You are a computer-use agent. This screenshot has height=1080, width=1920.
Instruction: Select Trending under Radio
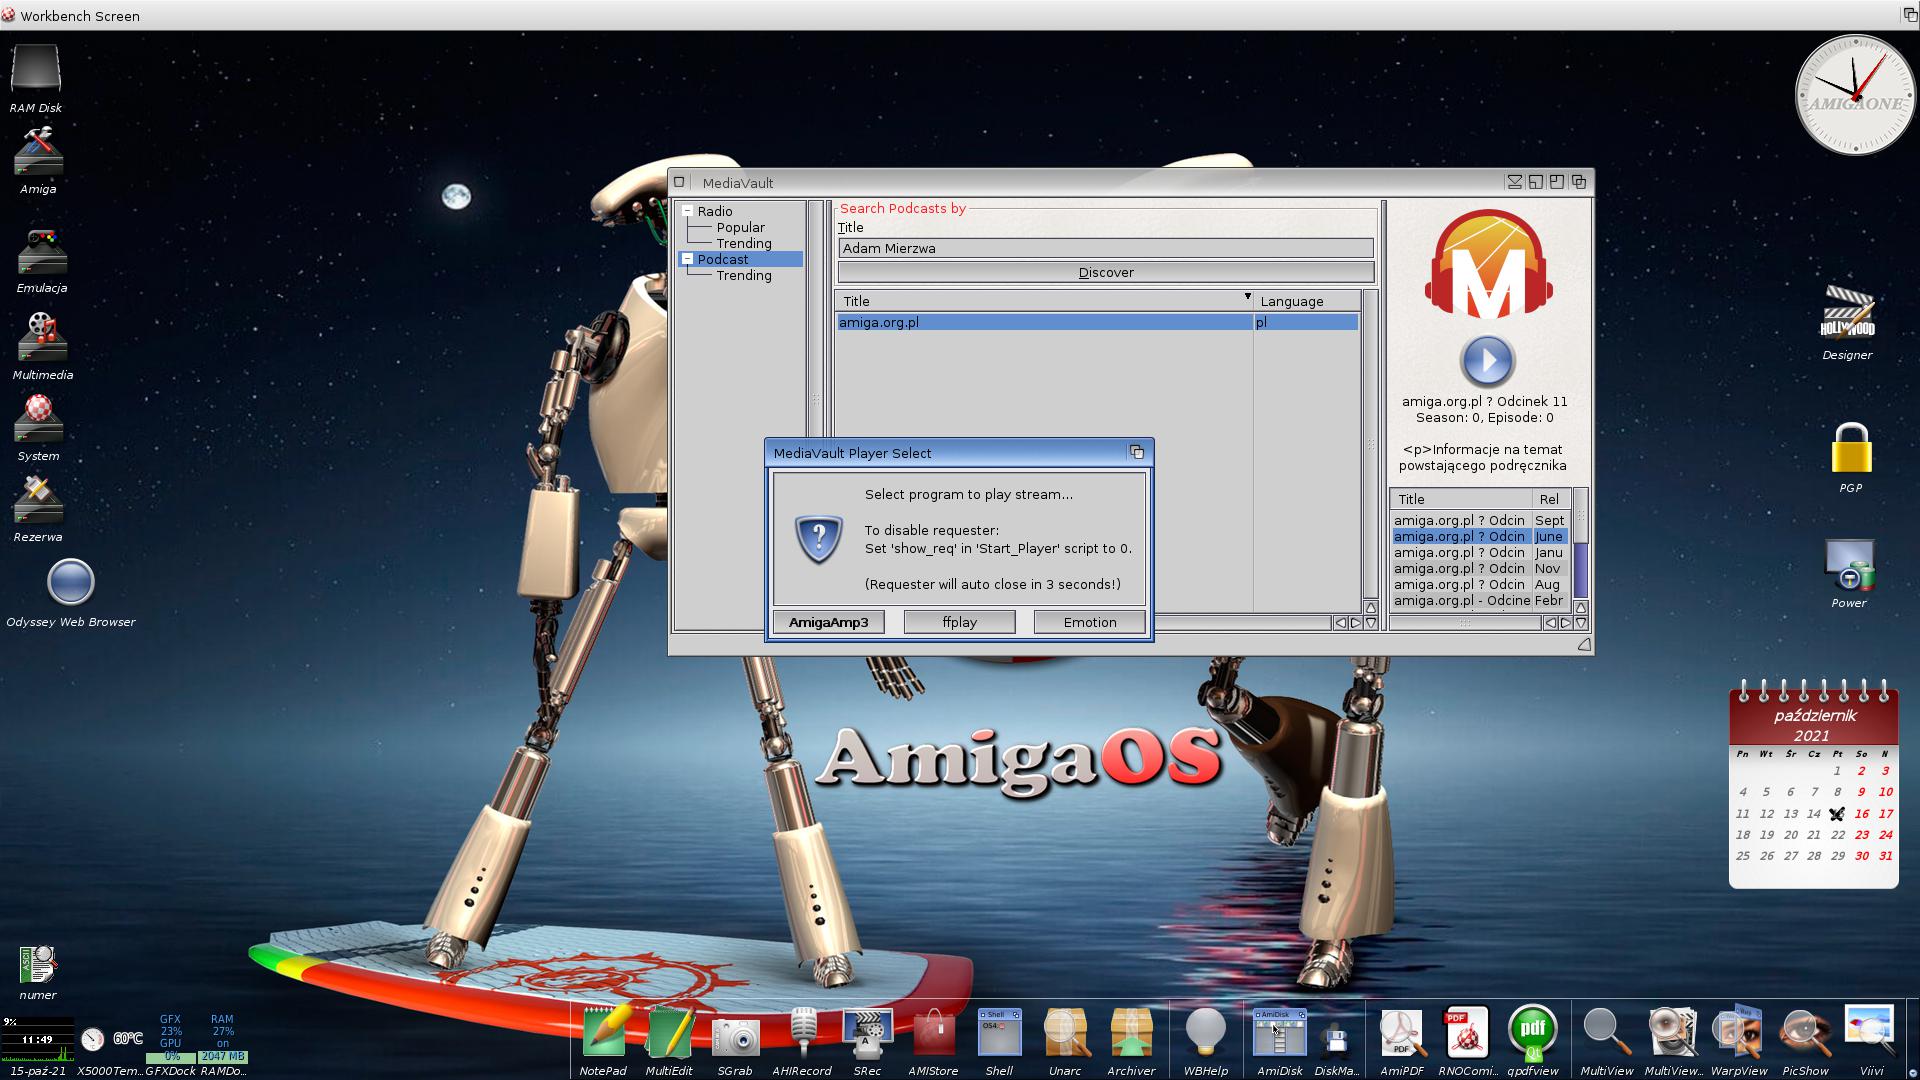tap(743, 243)
